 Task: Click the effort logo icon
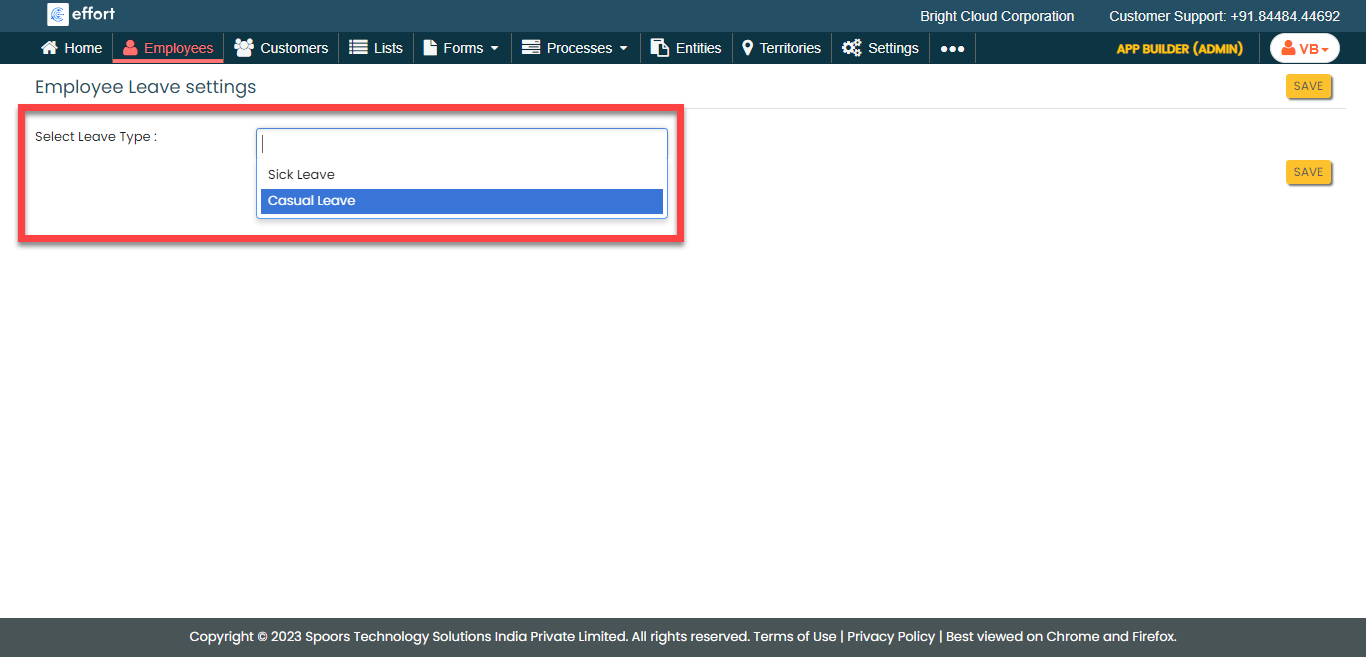tap(58, 15)
